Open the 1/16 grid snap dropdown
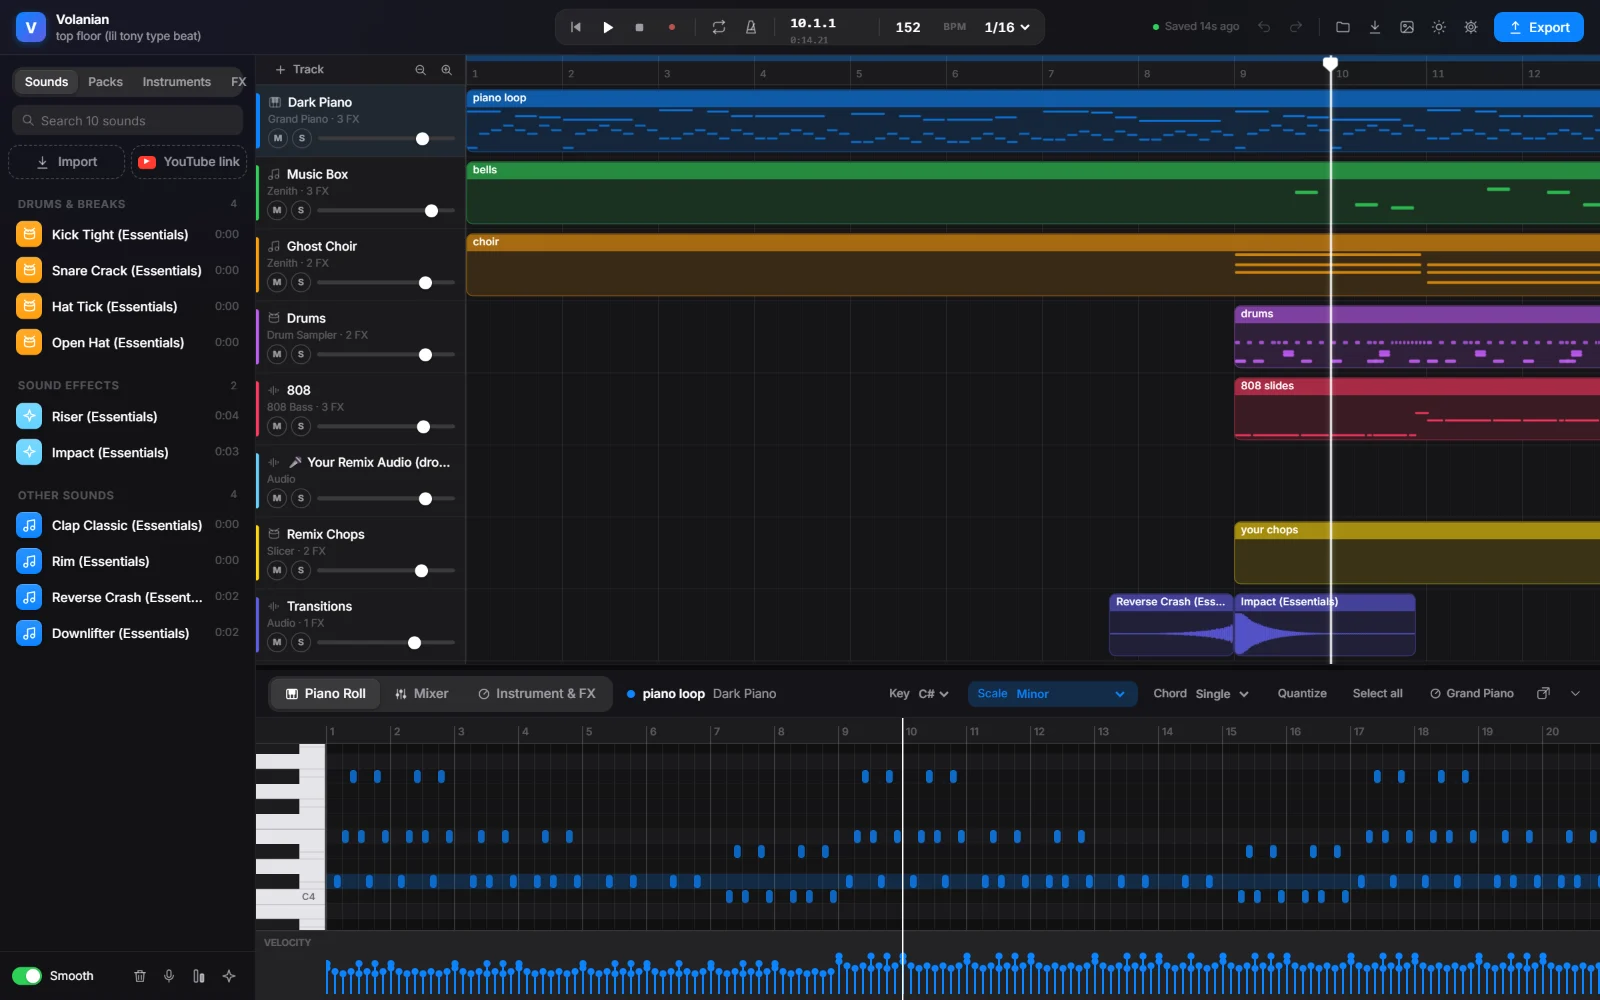The width and height of the screenshot is (1600, 1000). [1007, 27]
